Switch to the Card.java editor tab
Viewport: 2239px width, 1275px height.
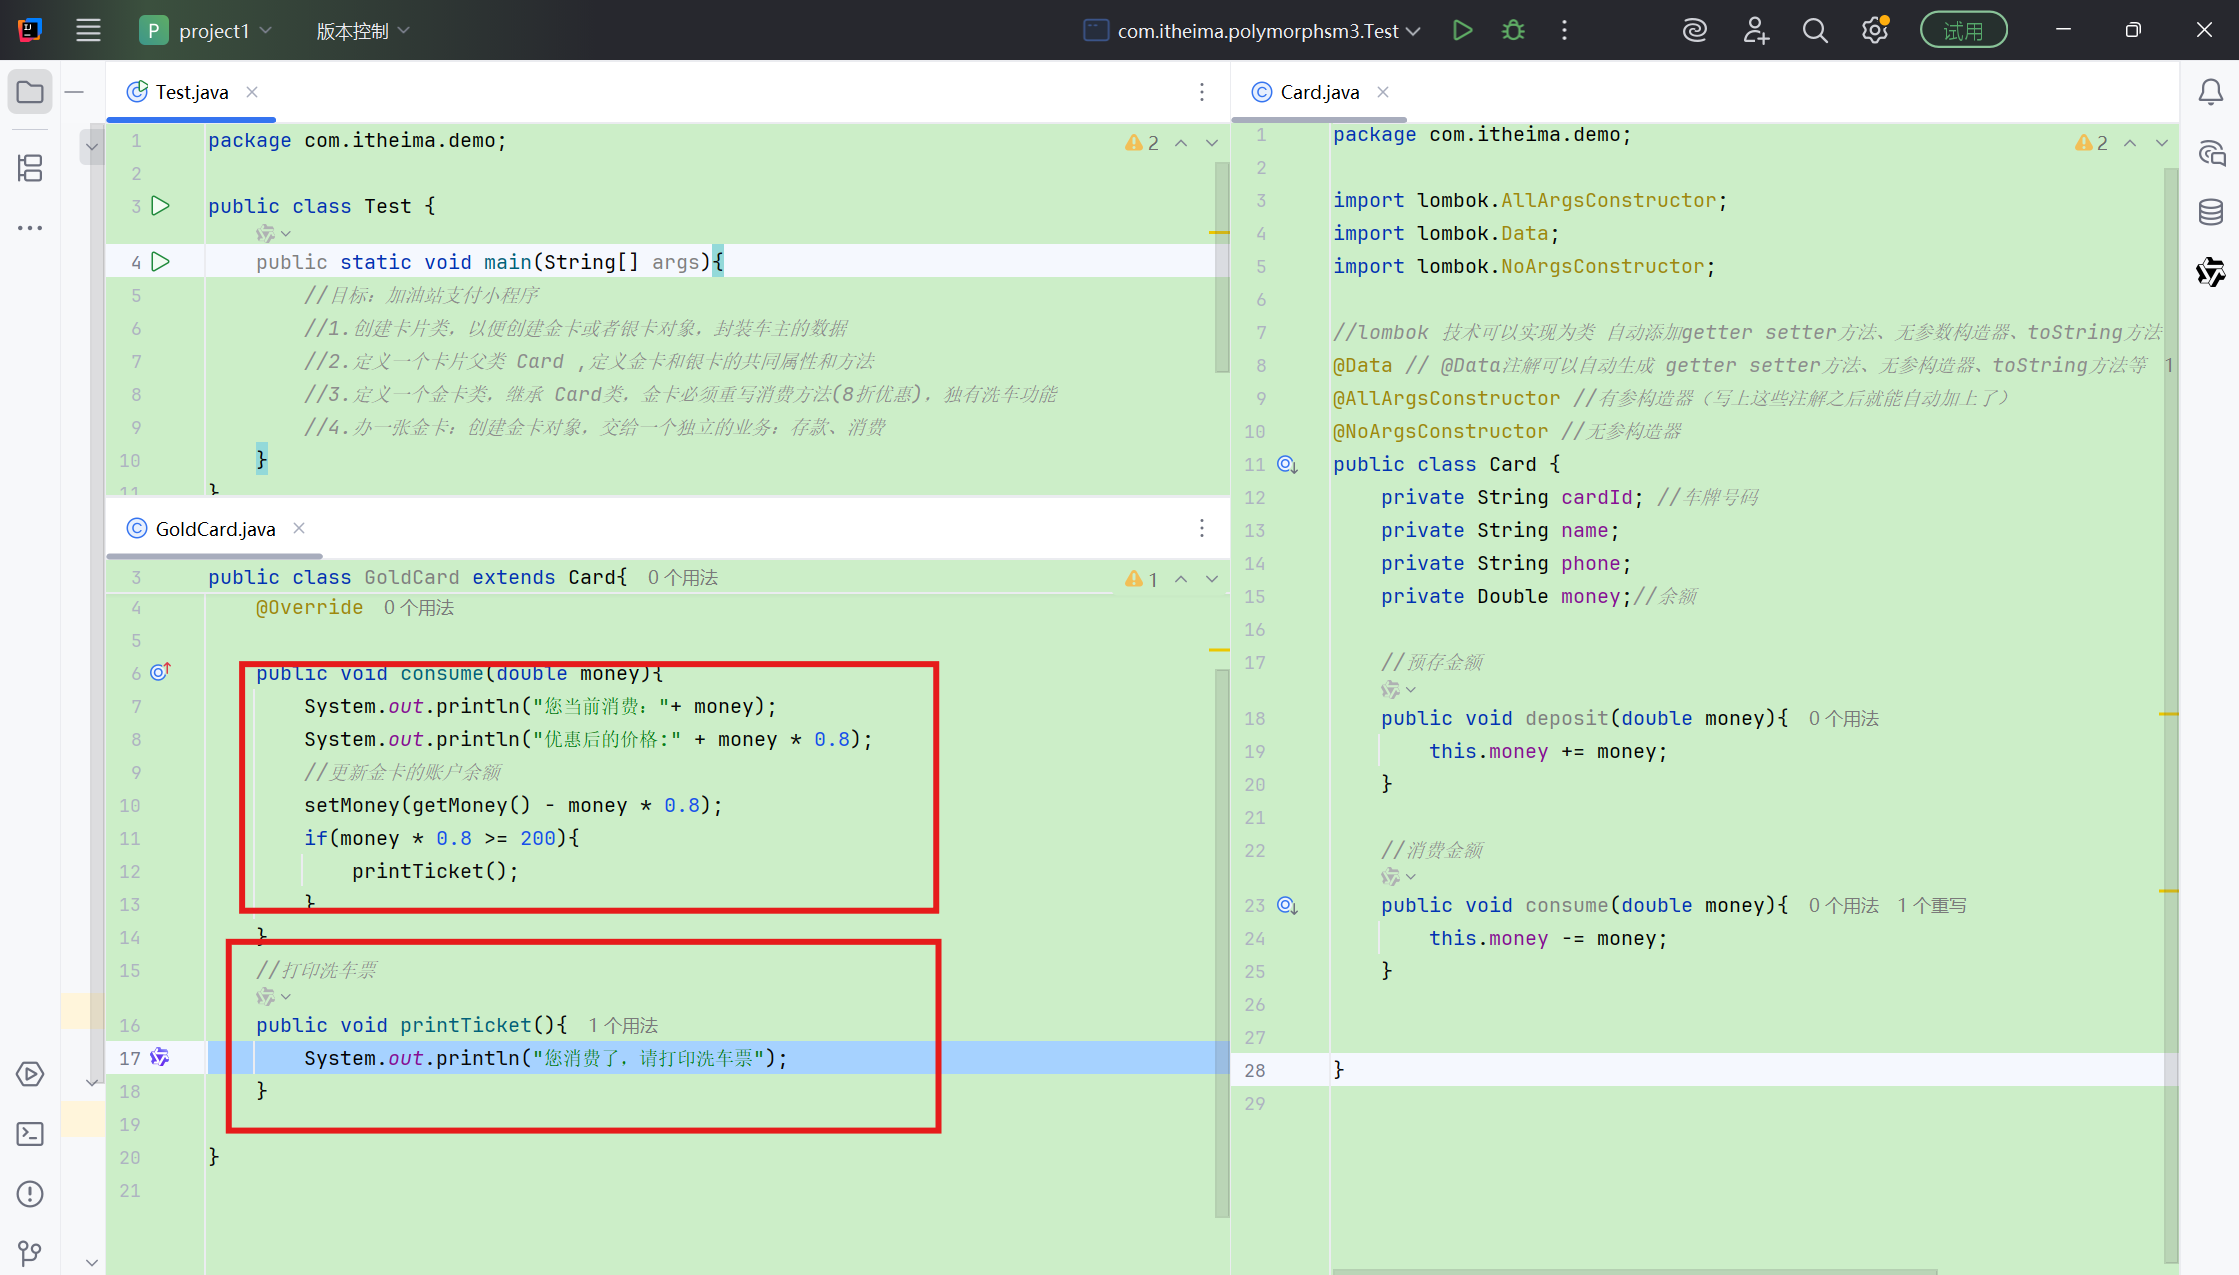(x=1318, y=92)
